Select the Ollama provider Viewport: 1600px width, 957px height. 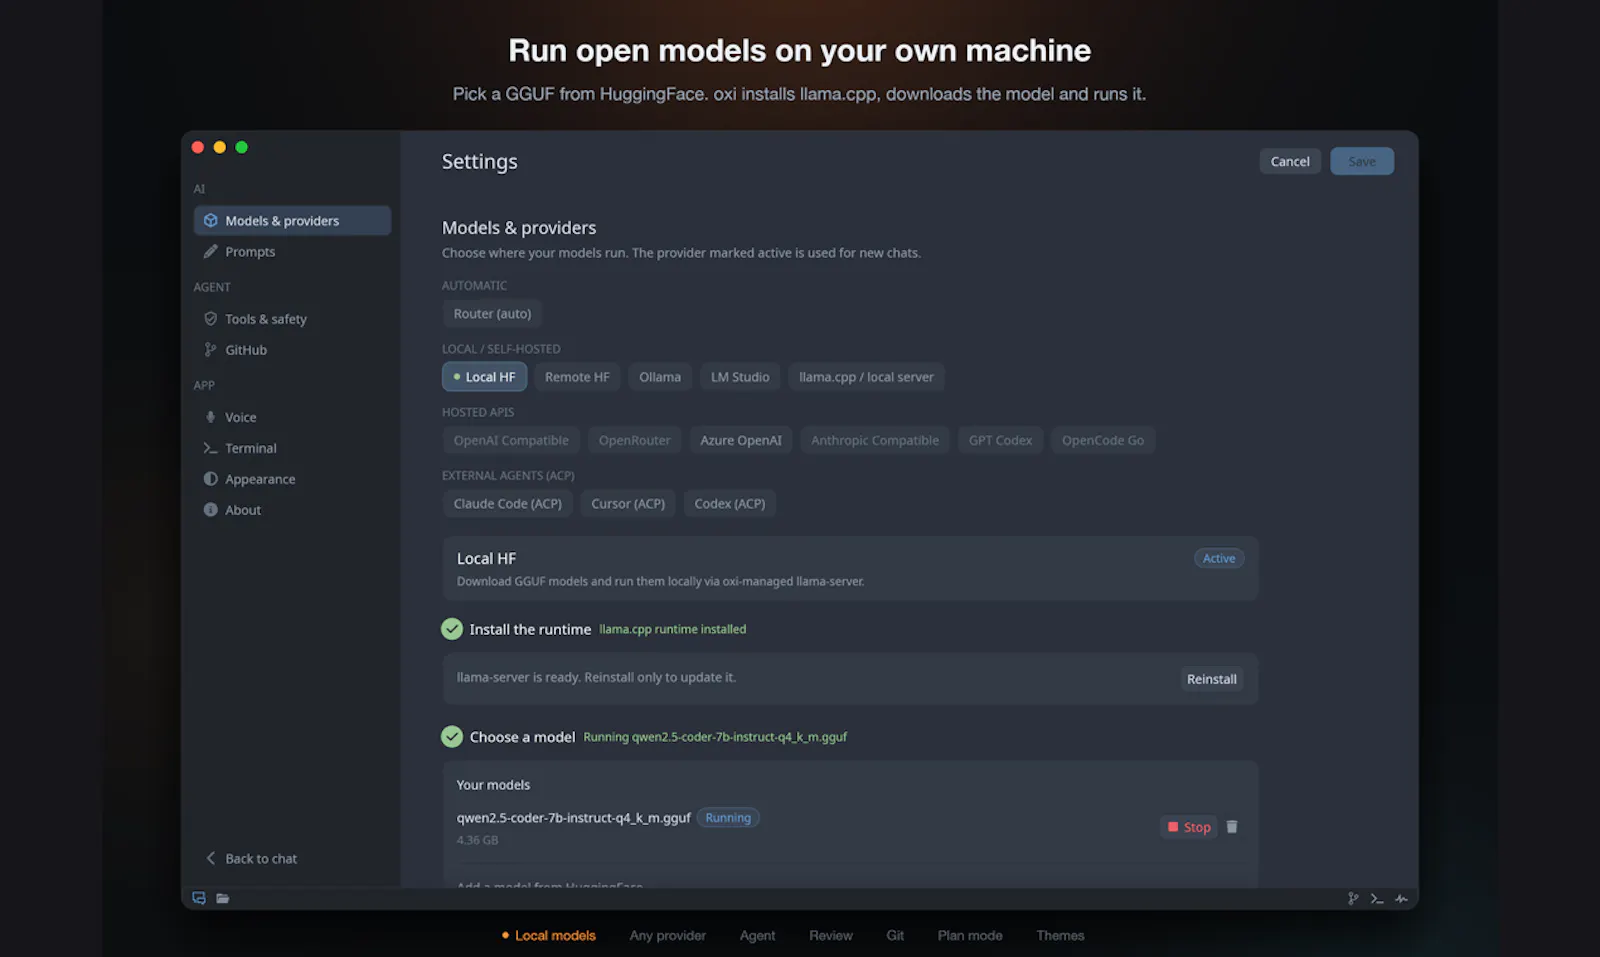[x=660, y=377]
